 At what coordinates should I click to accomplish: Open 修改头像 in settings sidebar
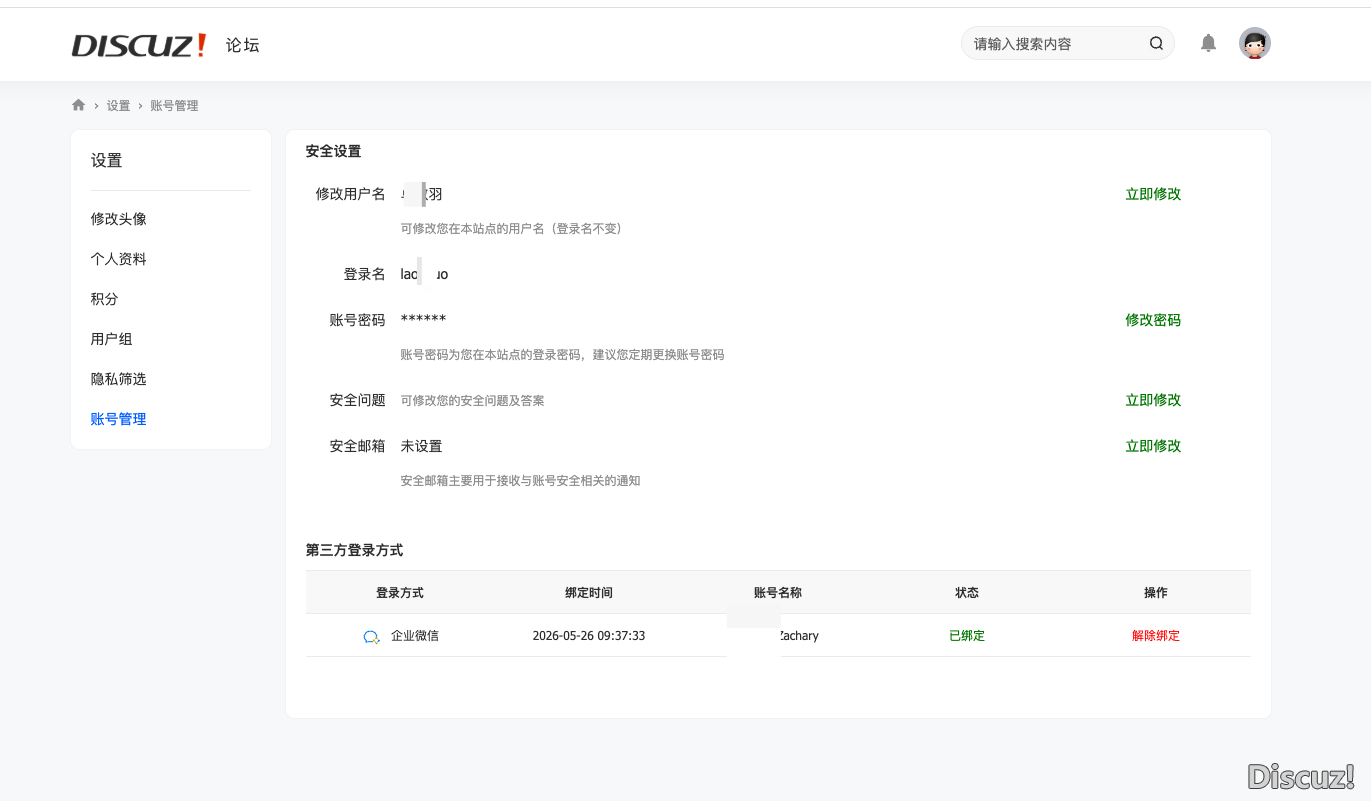coord(119,219)
